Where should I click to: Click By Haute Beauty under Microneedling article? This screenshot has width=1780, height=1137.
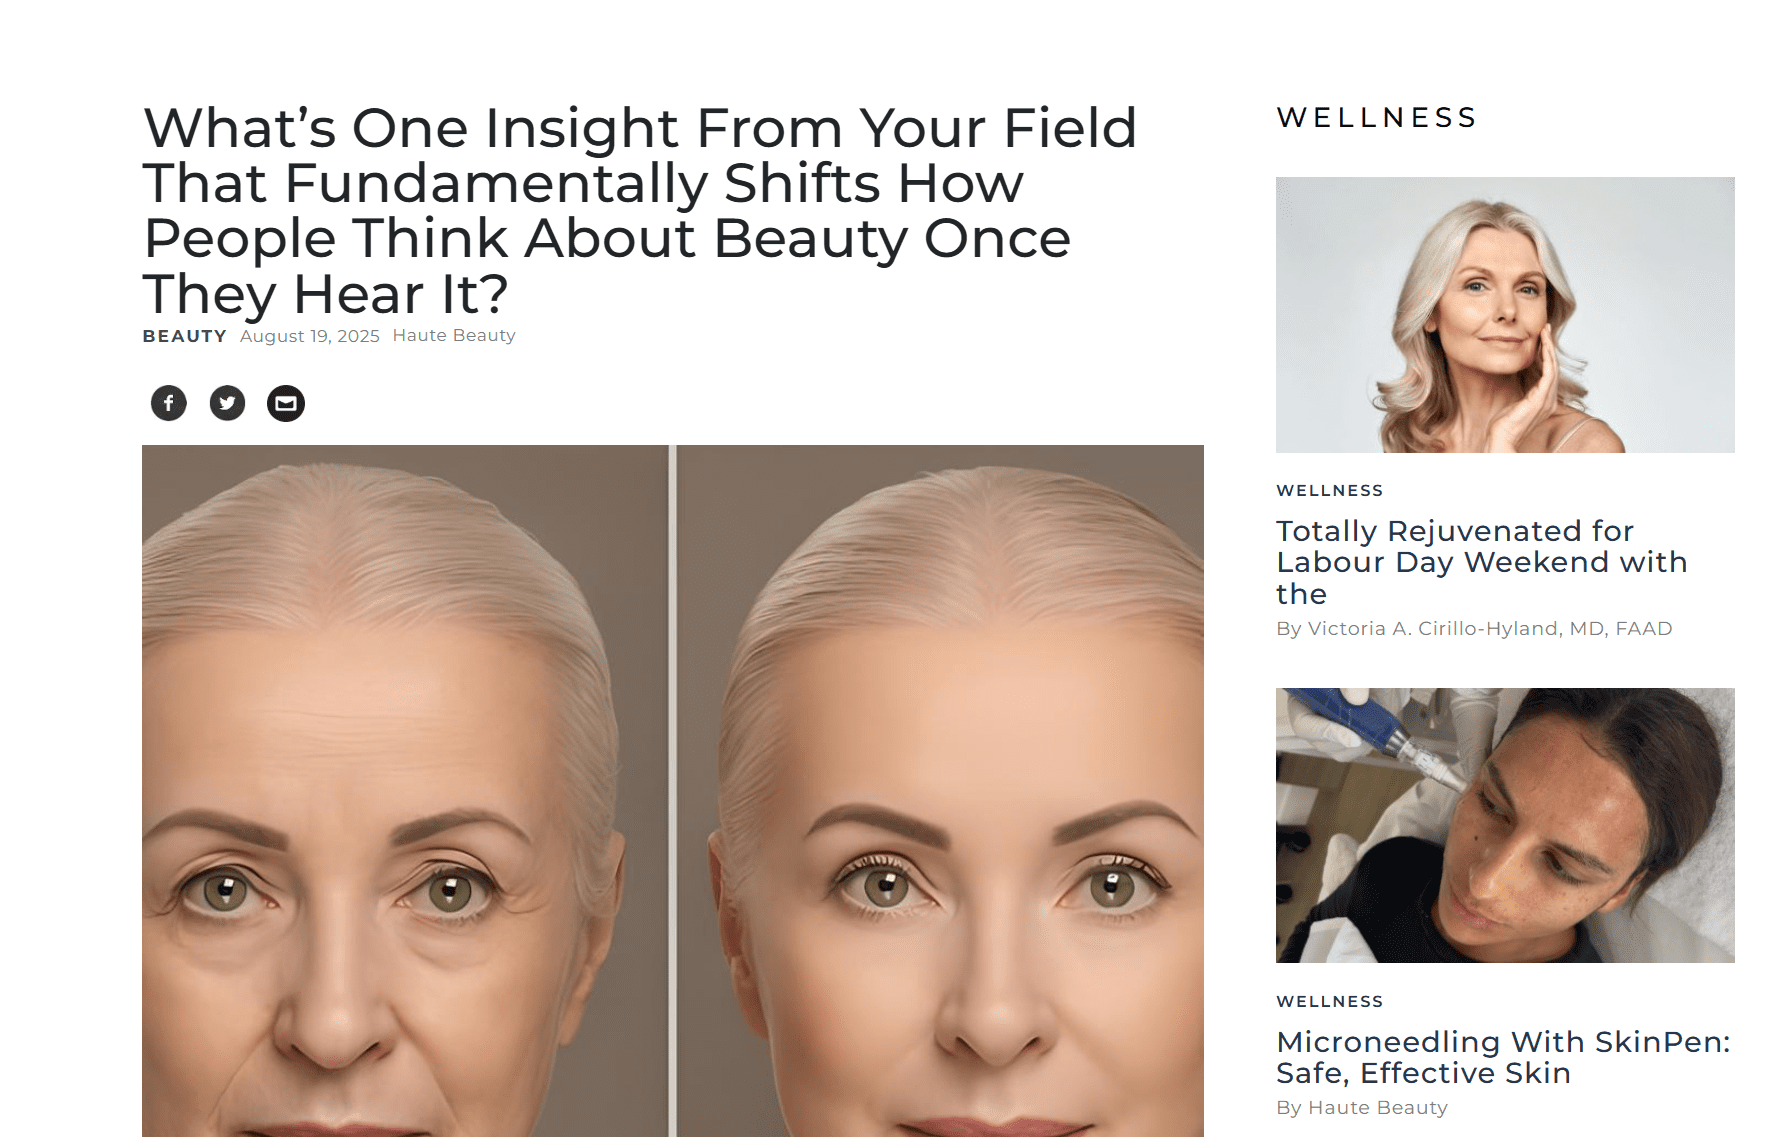point(1362,1107)
